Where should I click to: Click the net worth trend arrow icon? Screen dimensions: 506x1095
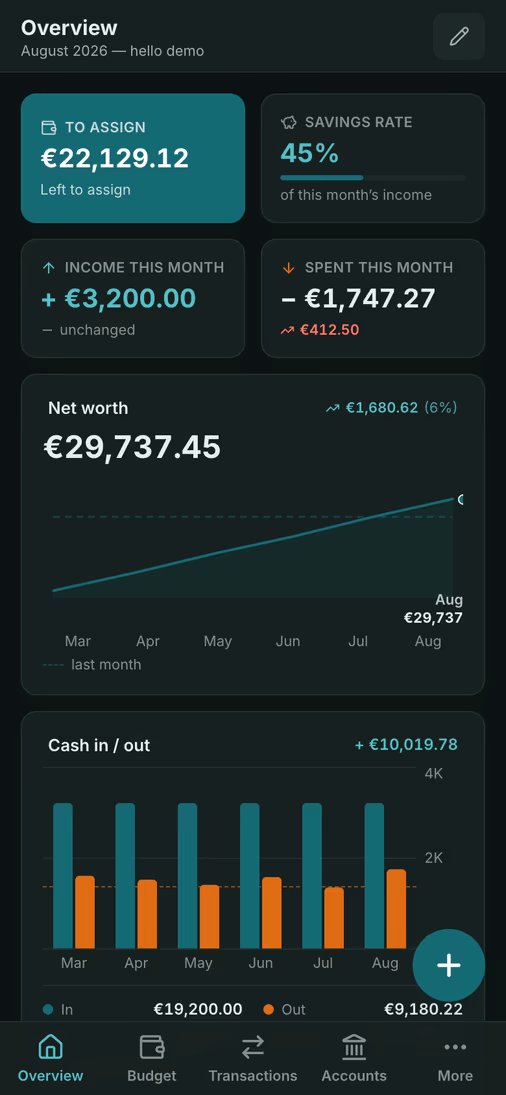tap(332, 408)
